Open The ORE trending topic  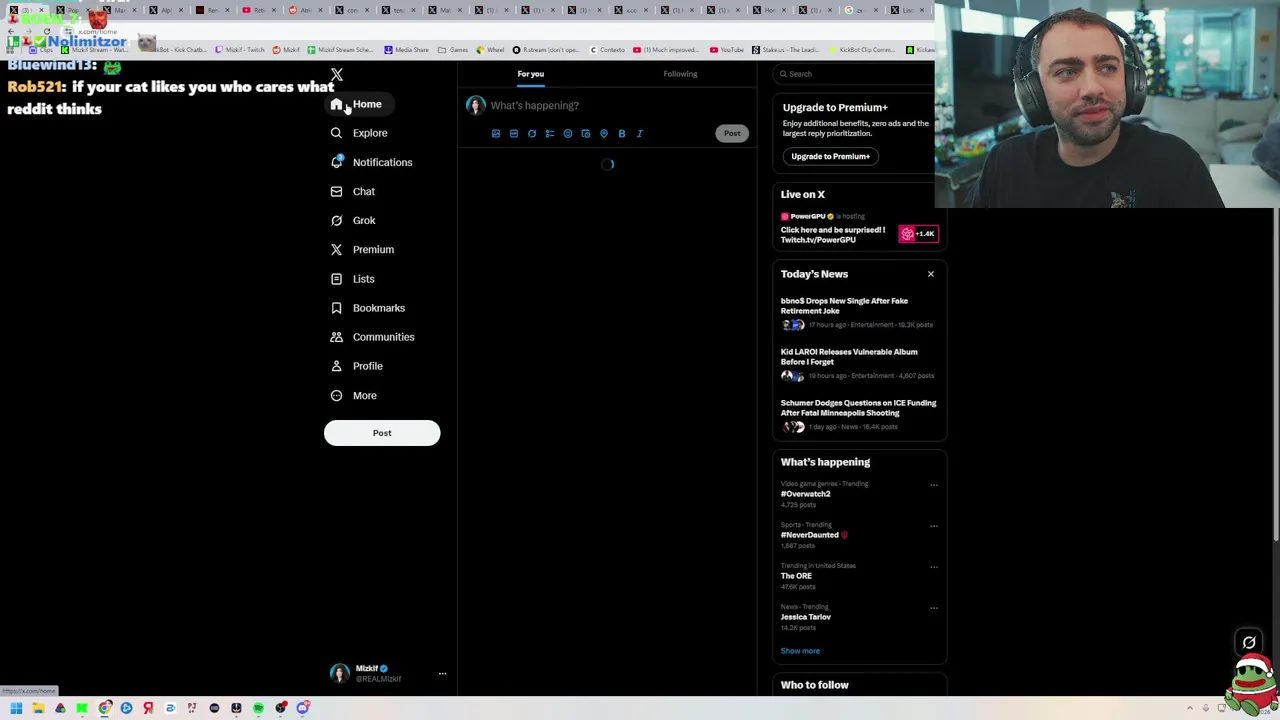(796, 576)
